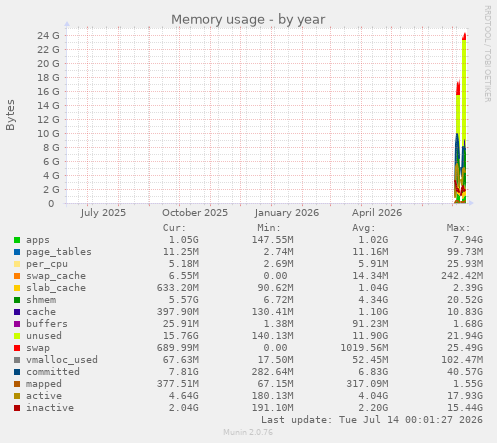Click the yellow-green unused legend swatch
This screenshot has height=443, width=497.
tap(17, 336)
